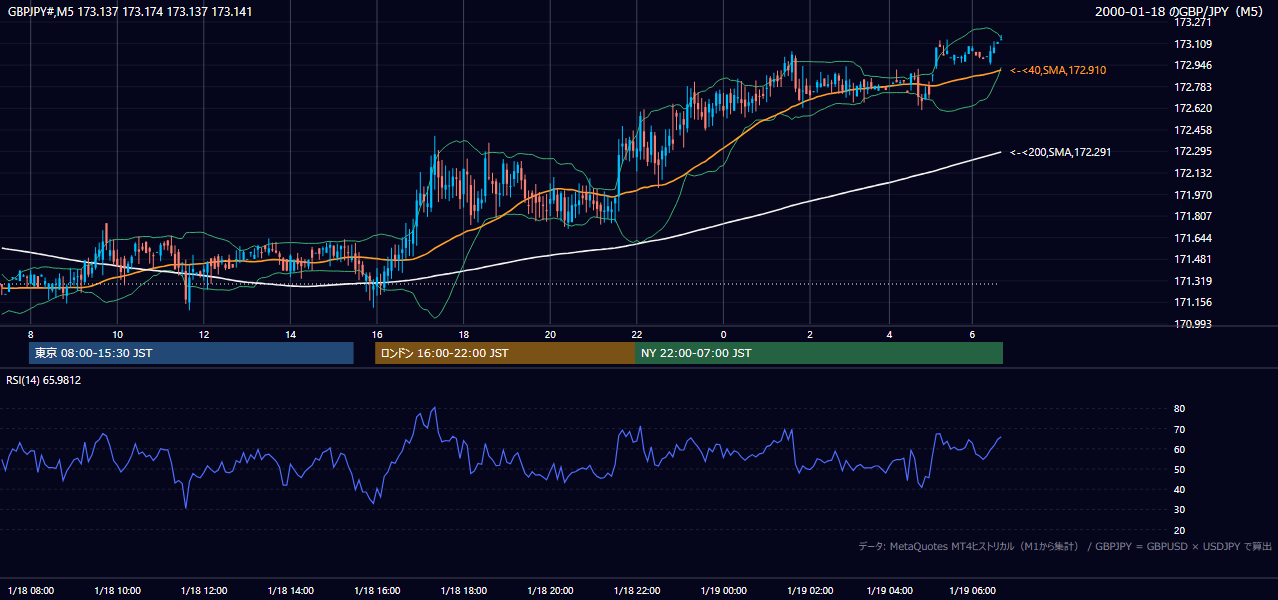Viewport: 1278px width, 600px height.
Task: Click the RSI 80 level label
Action: pyautogui.click(x=1179, y=409)
